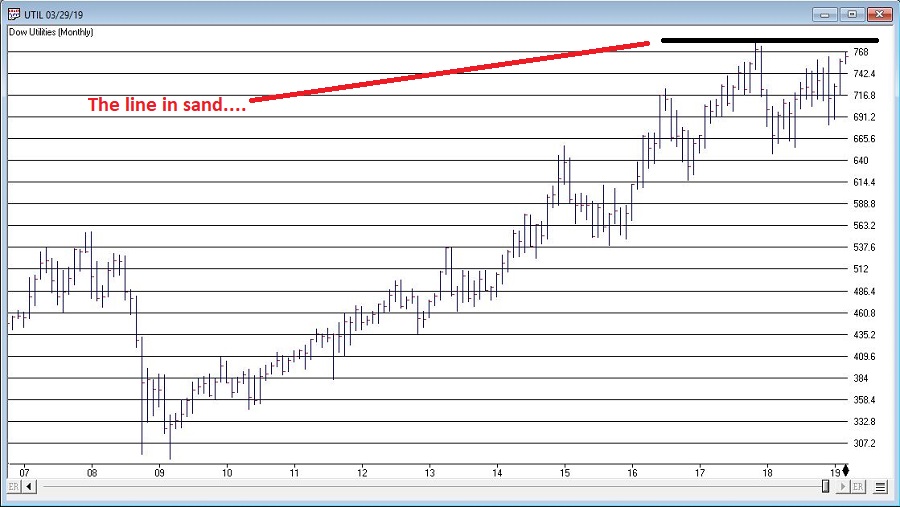Click the 691.2 price axis label
The width and height of the screenshot is (900, 507).
(864, 117)
